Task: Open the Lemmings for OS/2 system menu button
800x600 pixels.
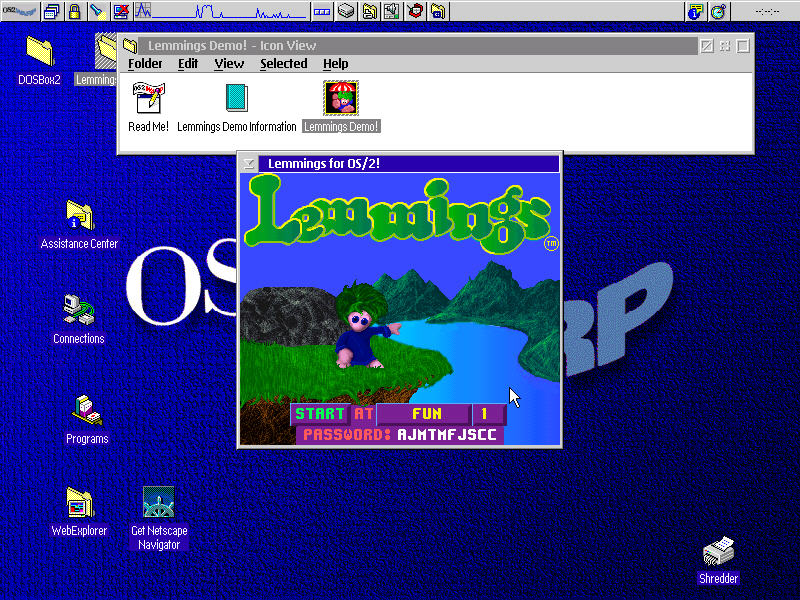Action: [249, 164]
